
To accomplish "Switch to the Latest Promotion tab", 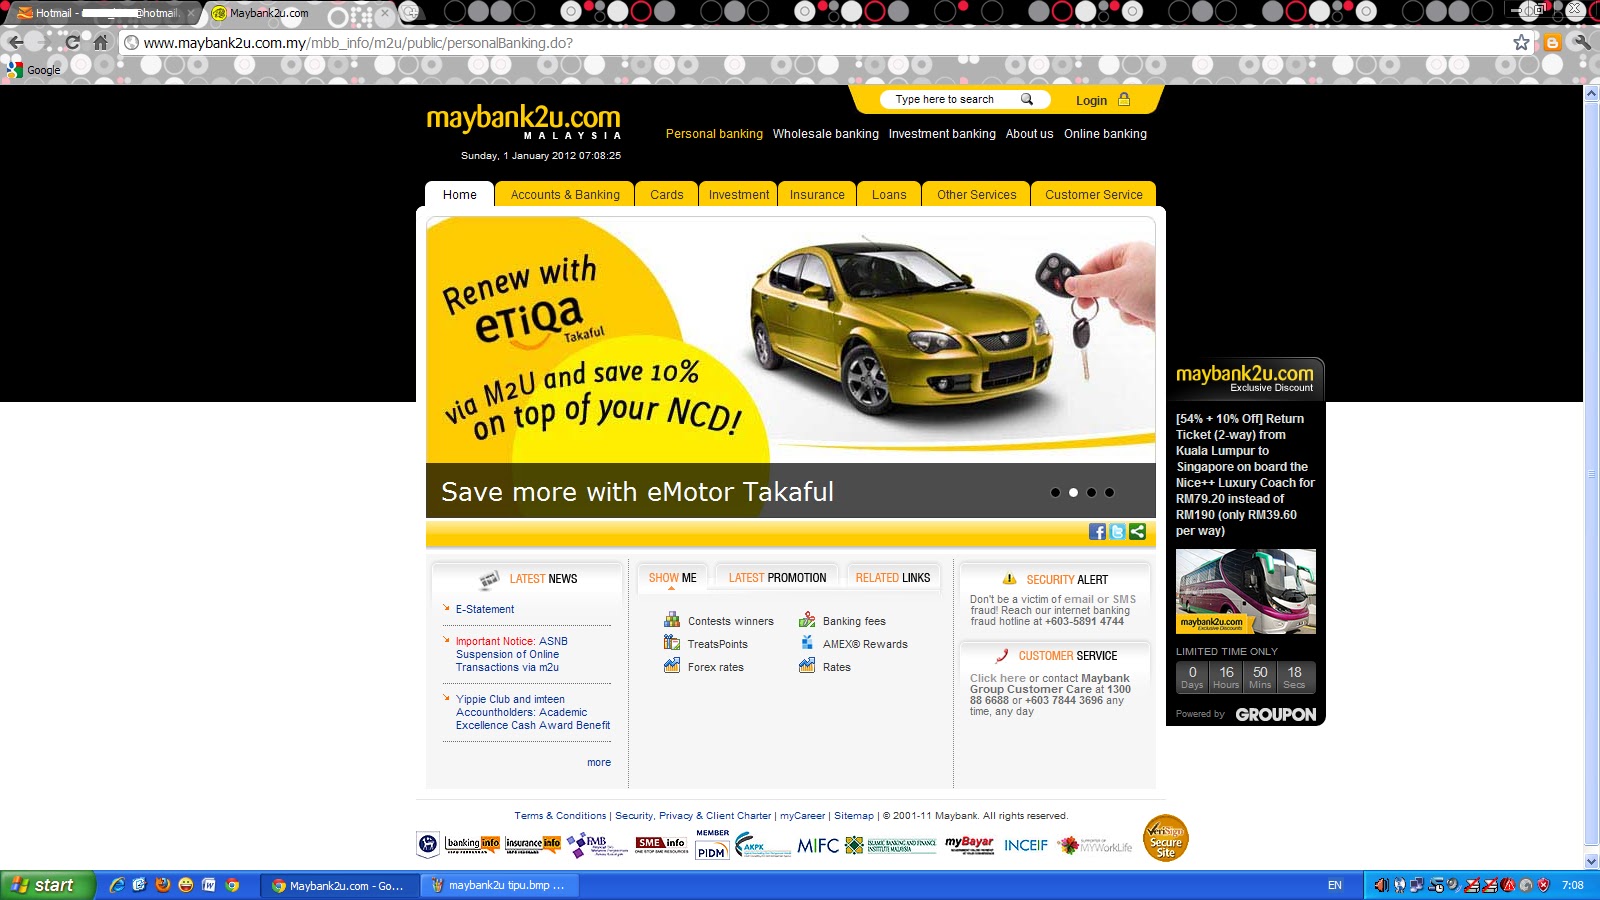I will tap(778, 578).
